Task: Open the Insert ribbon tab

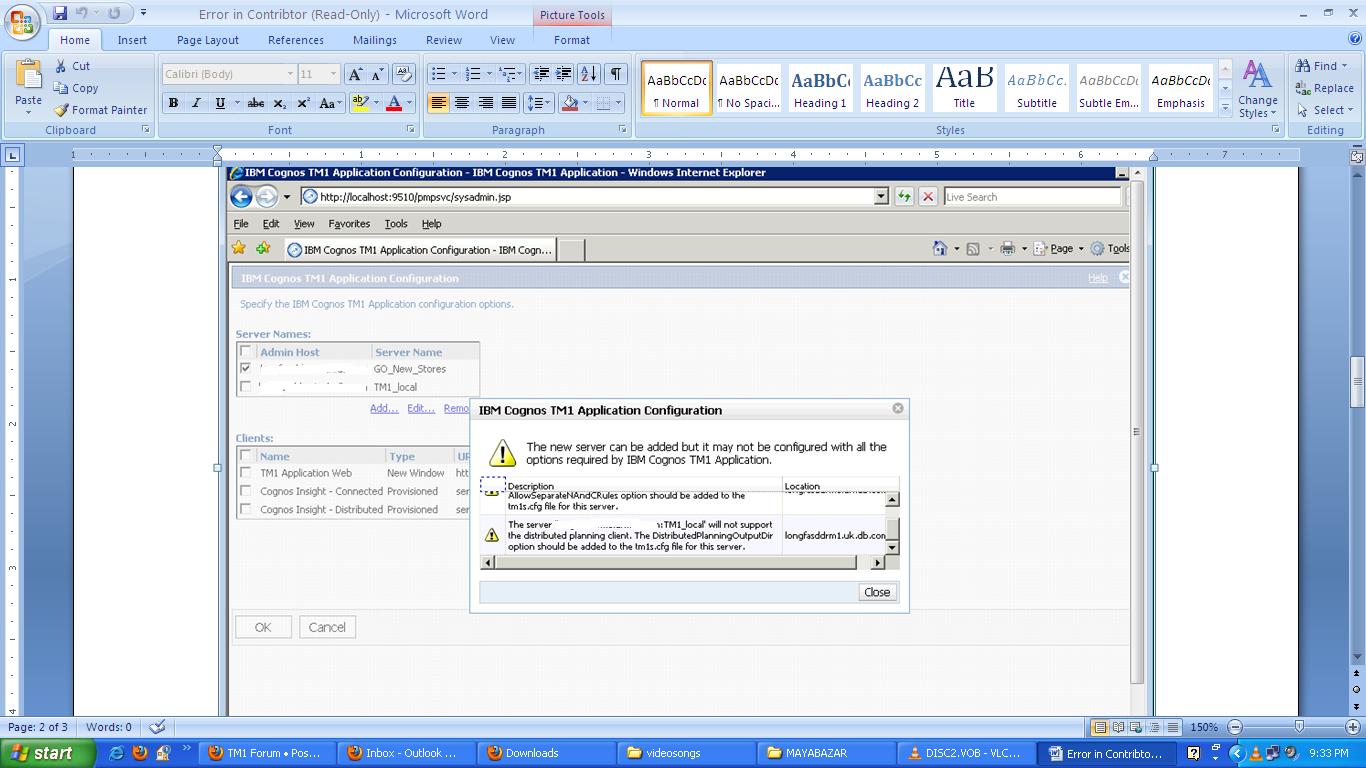Action: 132,40
